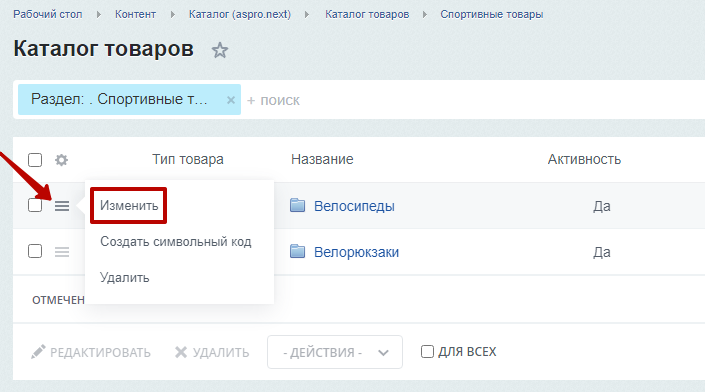Go to Каталог товаров breadcrumb
The image size is (705, 392).
click(367, 14)
